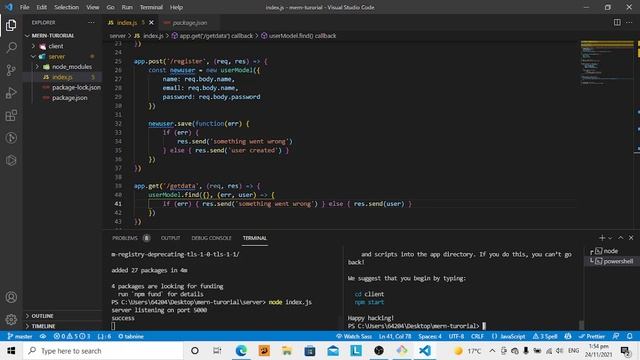This screenshot has height=360, width=640.
Task: Switch to the OUTPUT panel tab
Action: coord(170,238)
